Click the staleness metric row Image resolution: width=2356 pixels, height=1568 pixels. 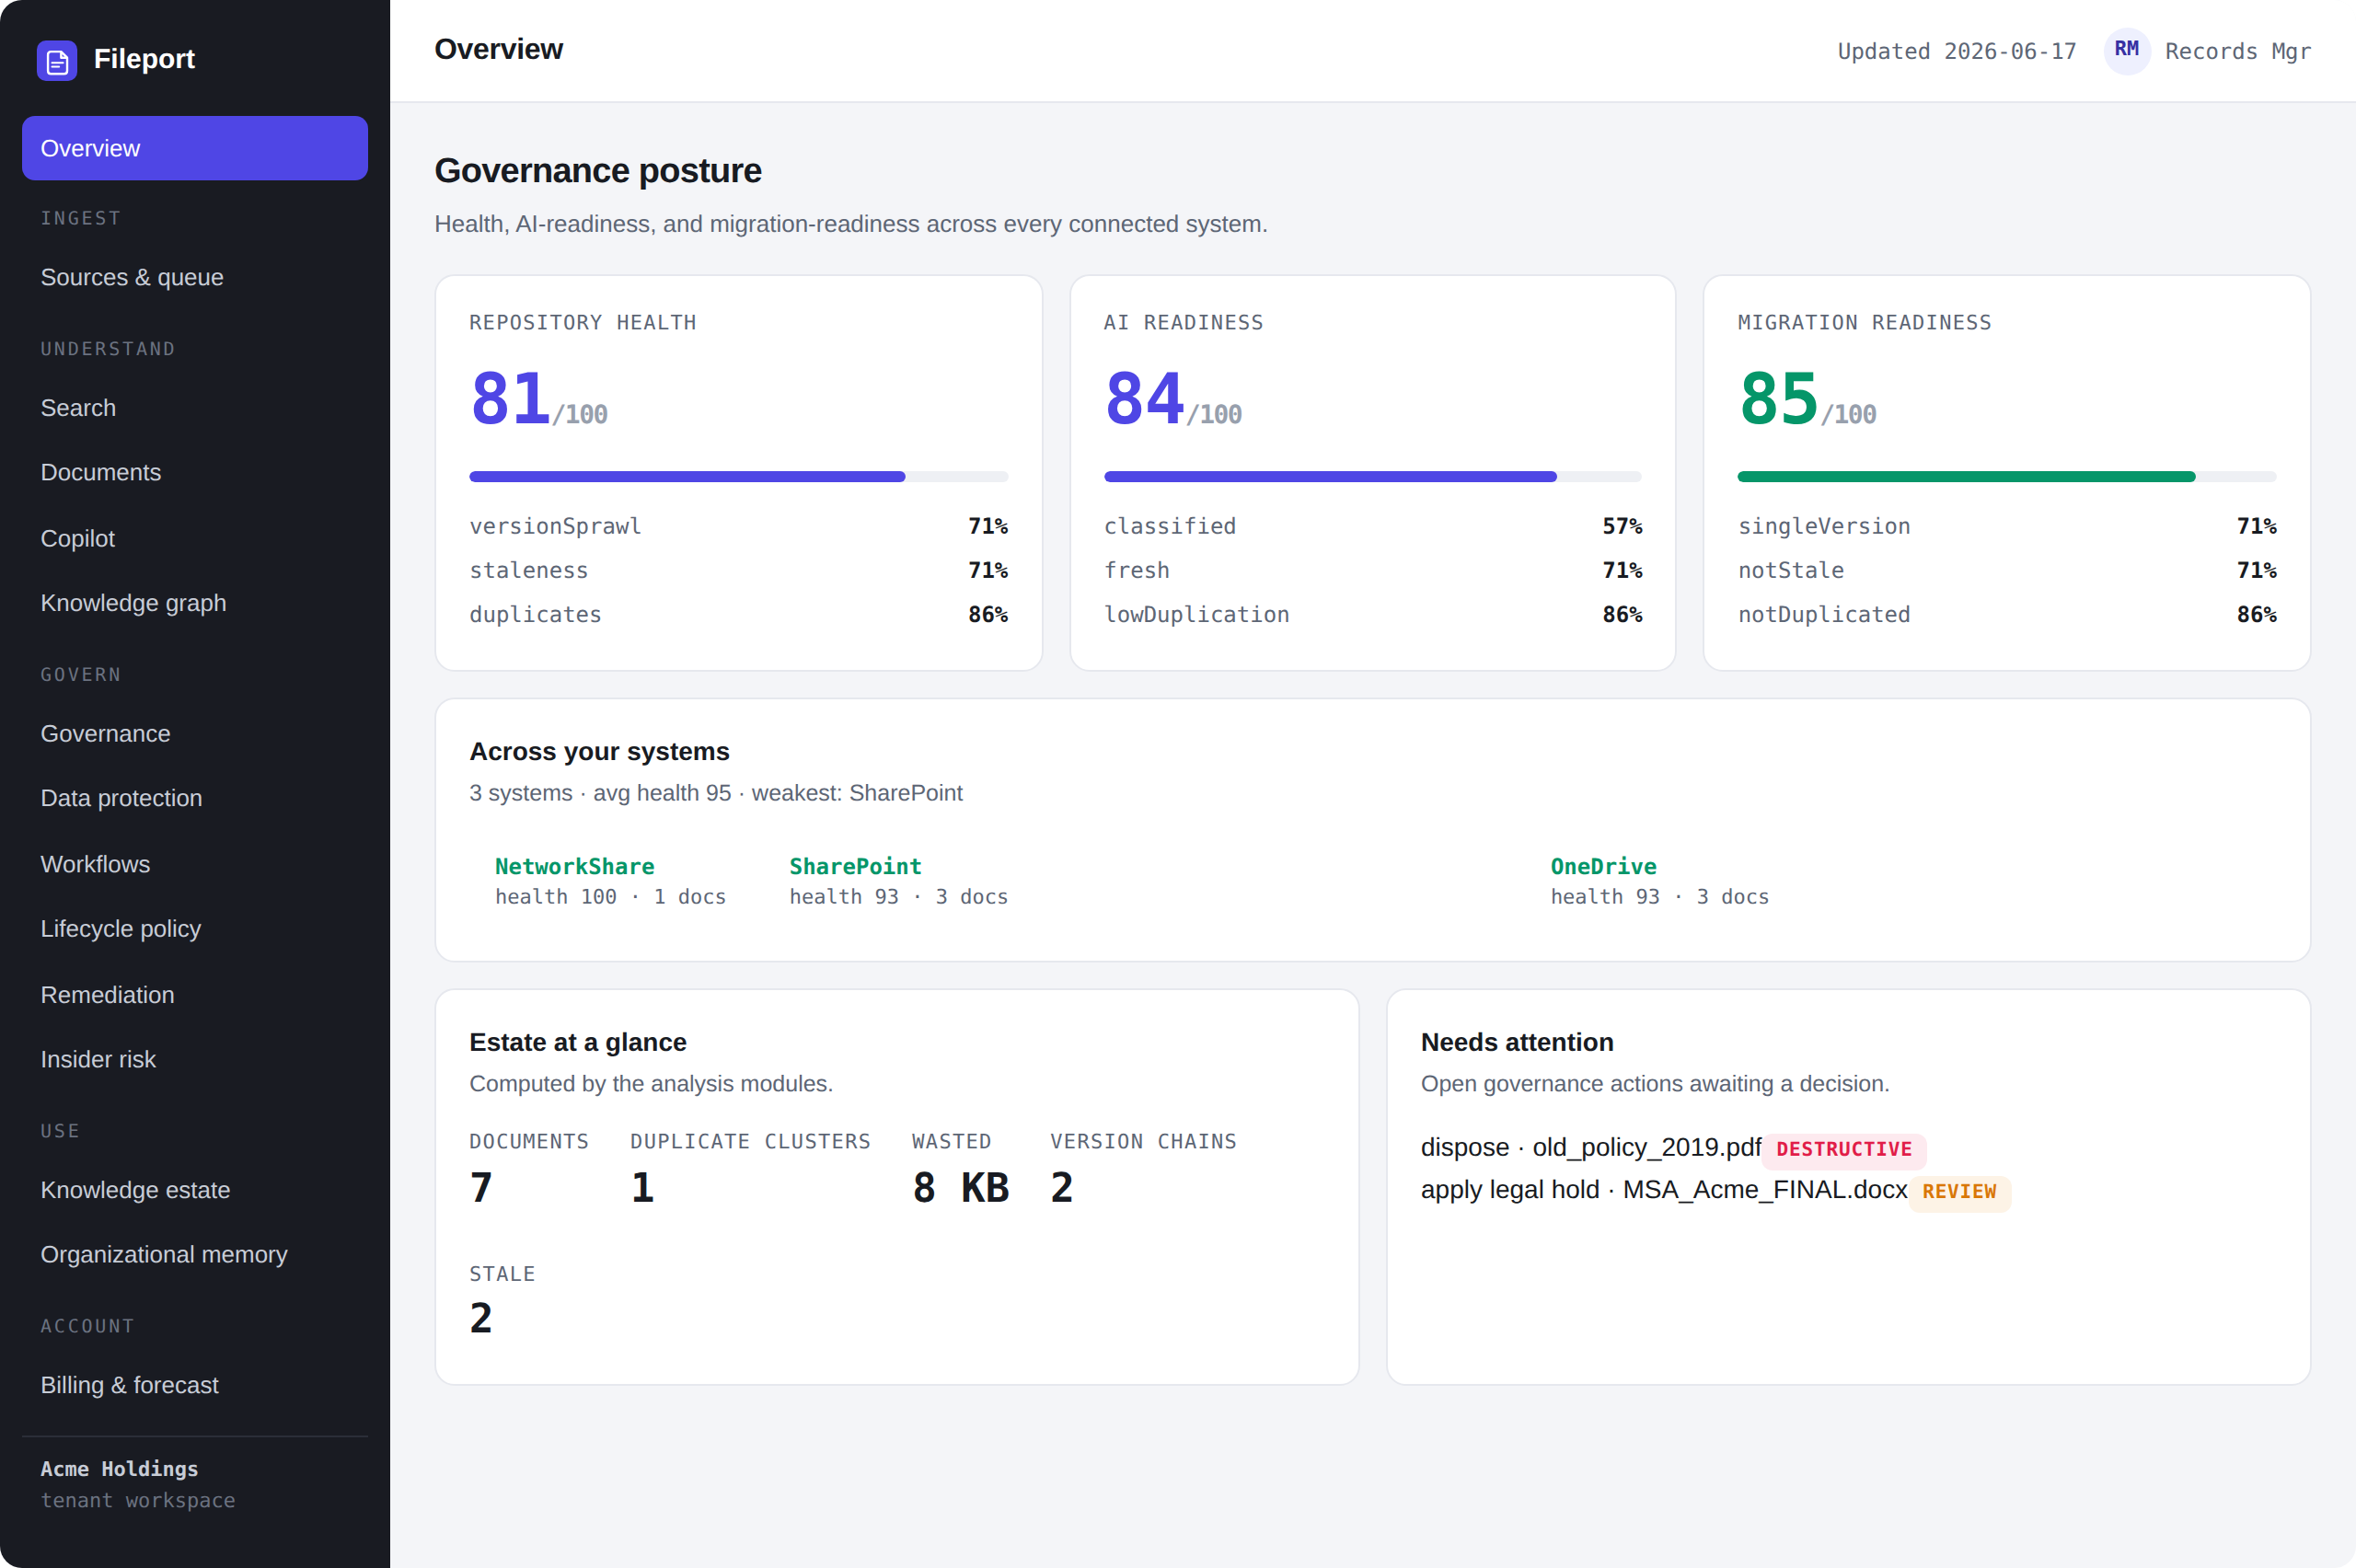(738, 570)
